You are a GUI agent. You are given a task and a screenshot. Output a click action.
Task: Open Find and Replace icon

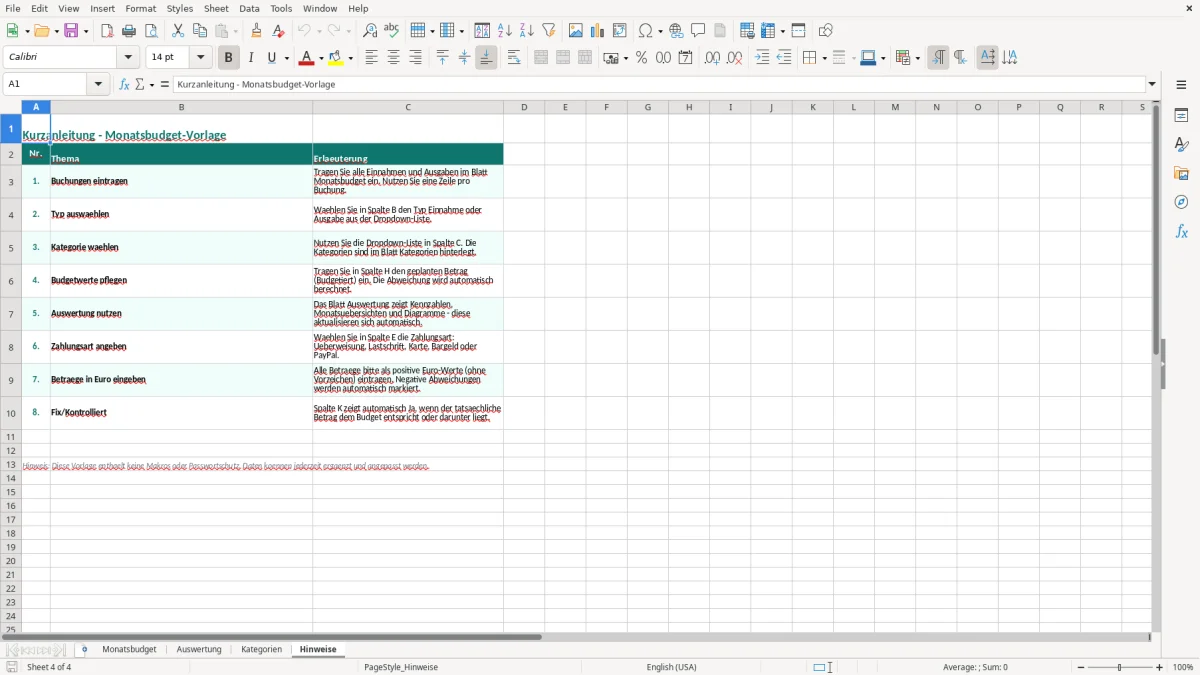point(369,31)
